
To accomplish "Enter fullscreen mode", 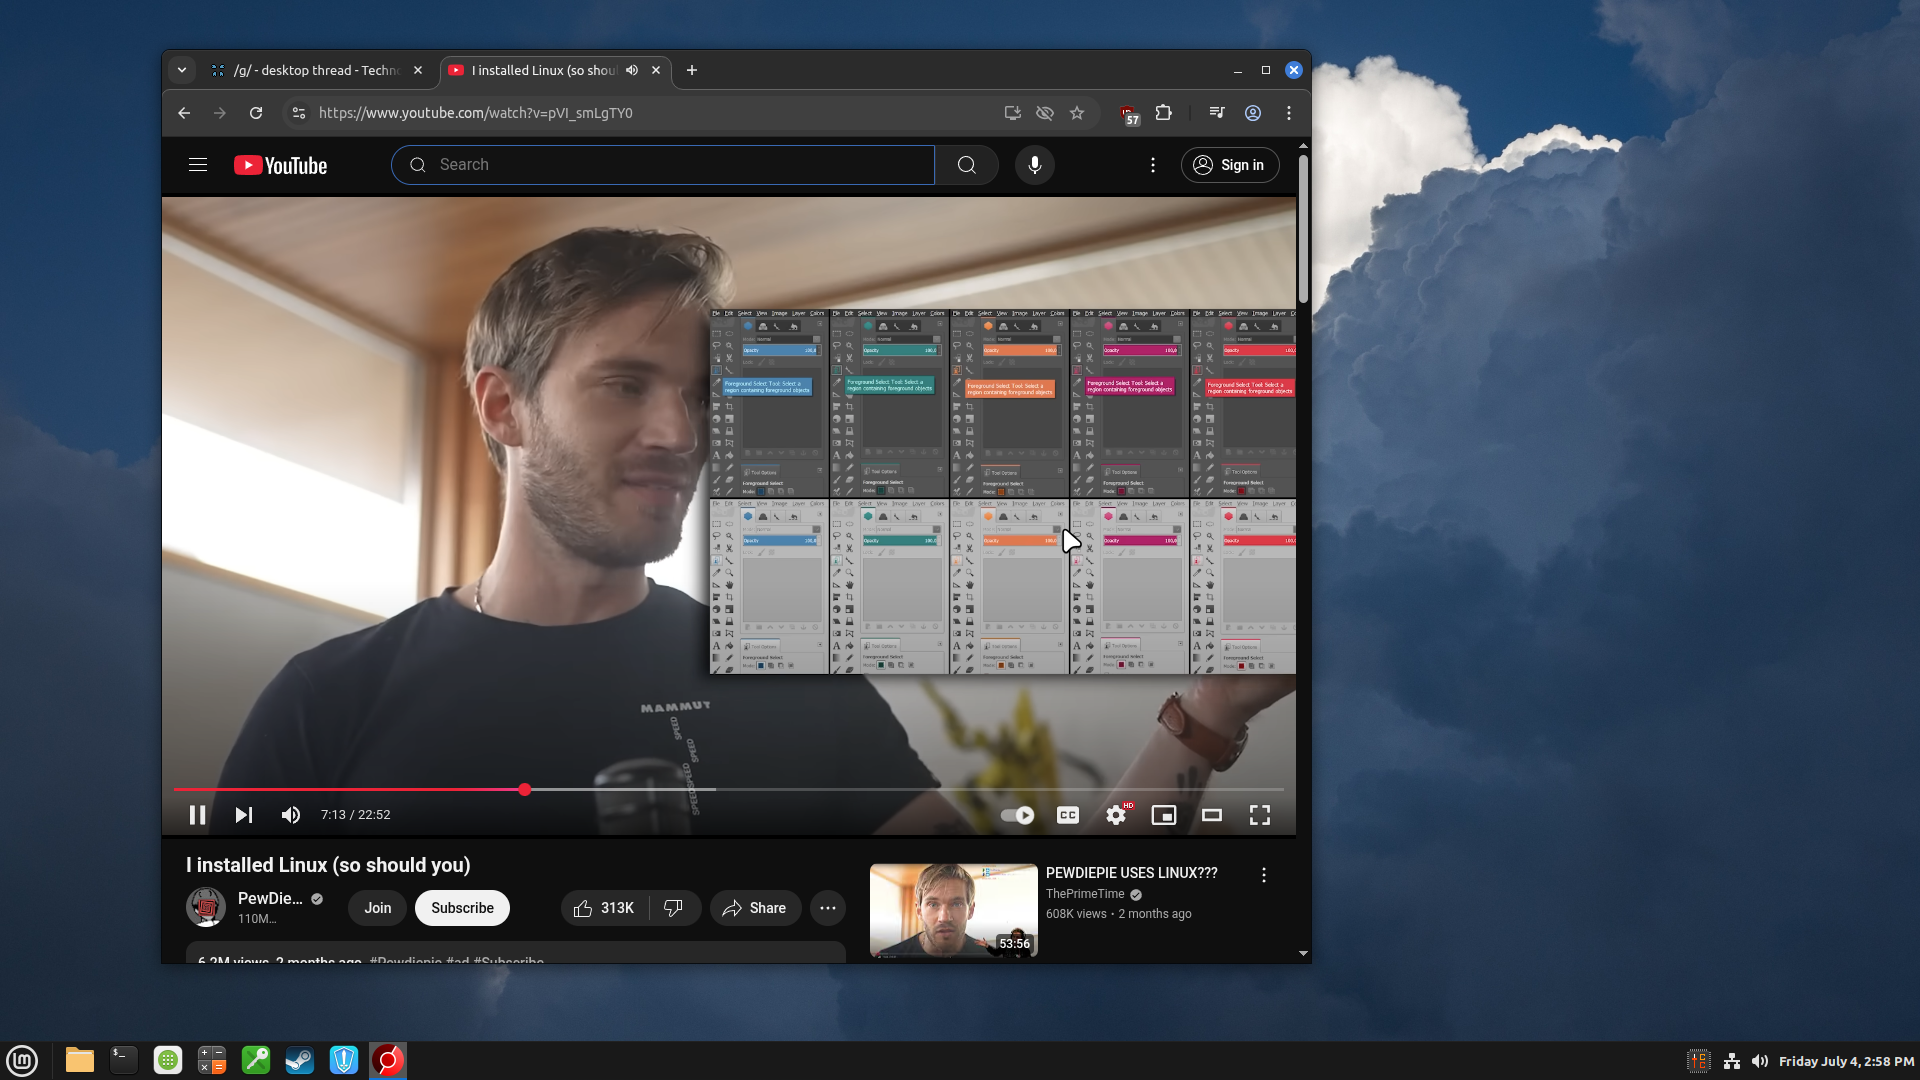I will point(1260,815).
